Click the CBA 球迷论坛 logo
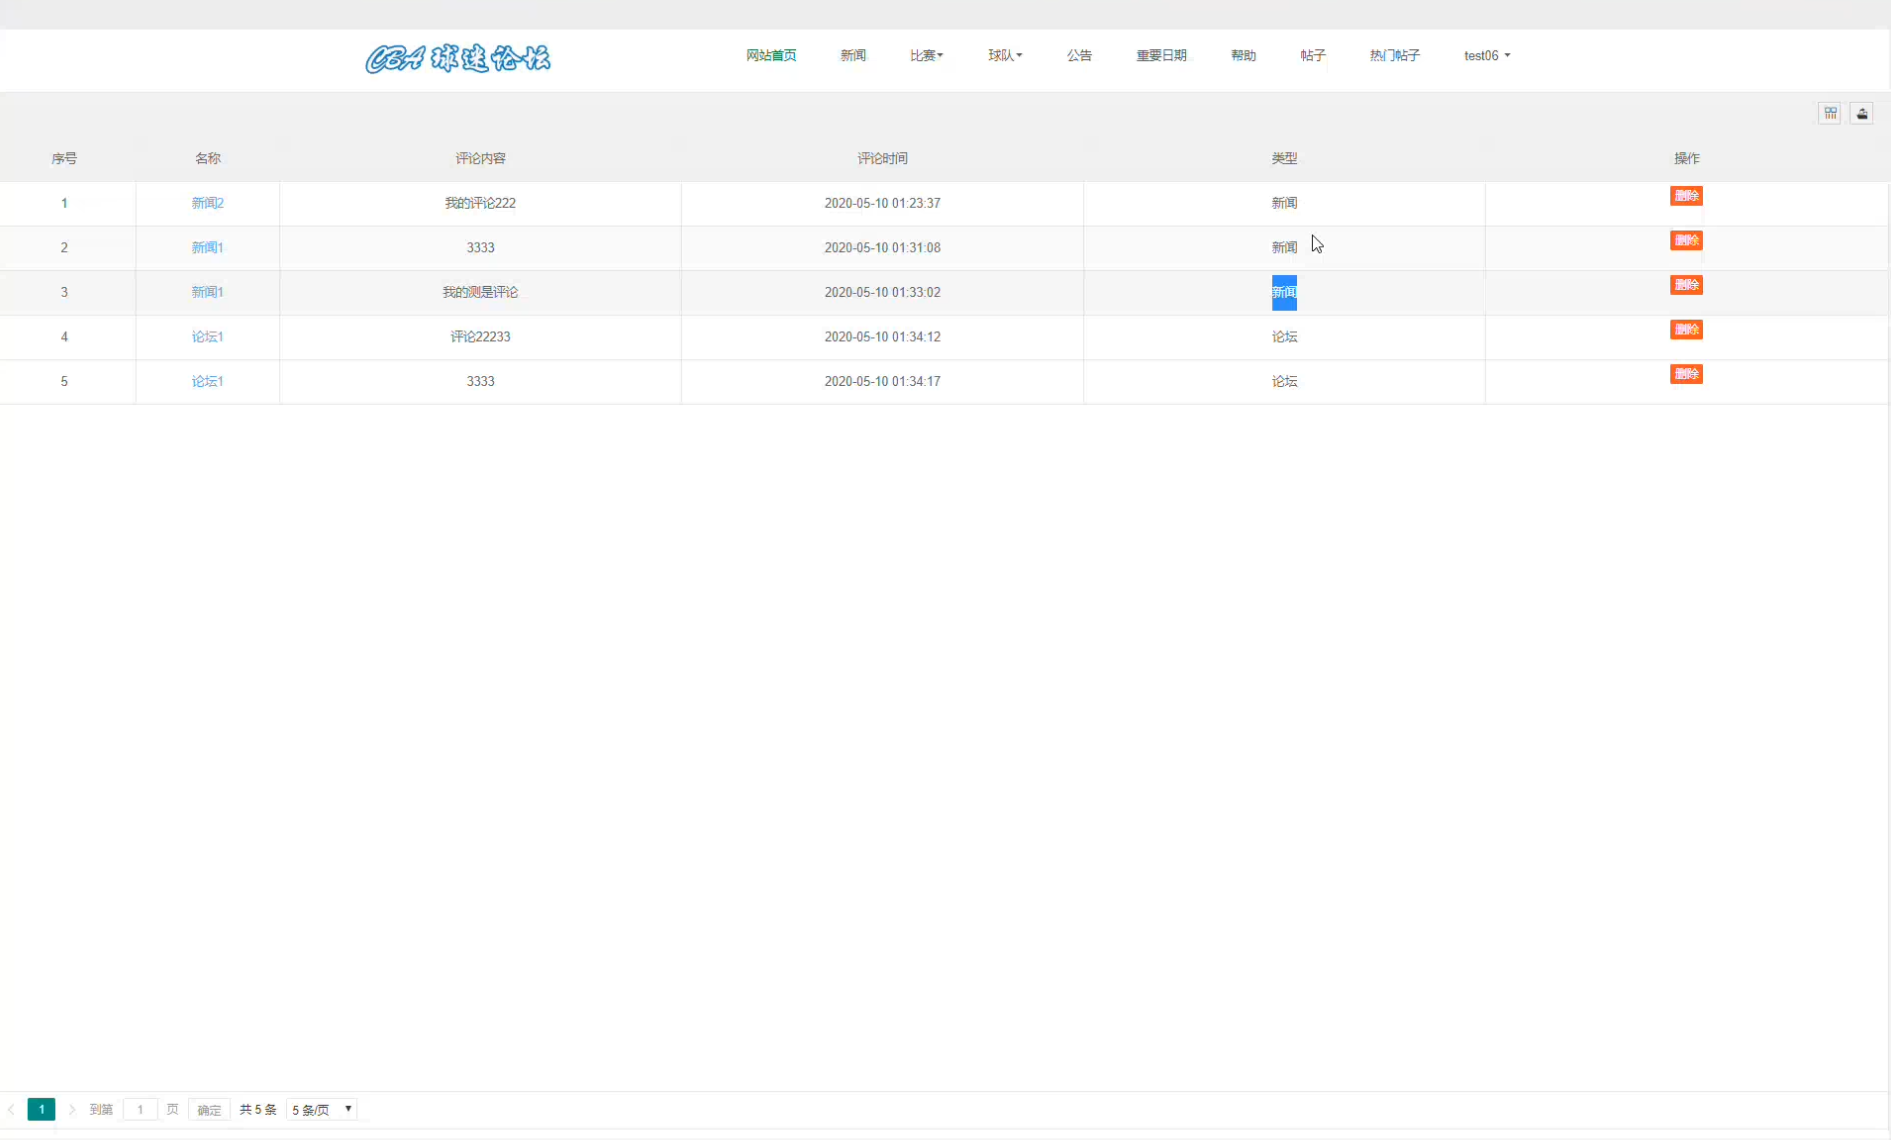The image size is (1891, 1140). click(x=459, y=59)
